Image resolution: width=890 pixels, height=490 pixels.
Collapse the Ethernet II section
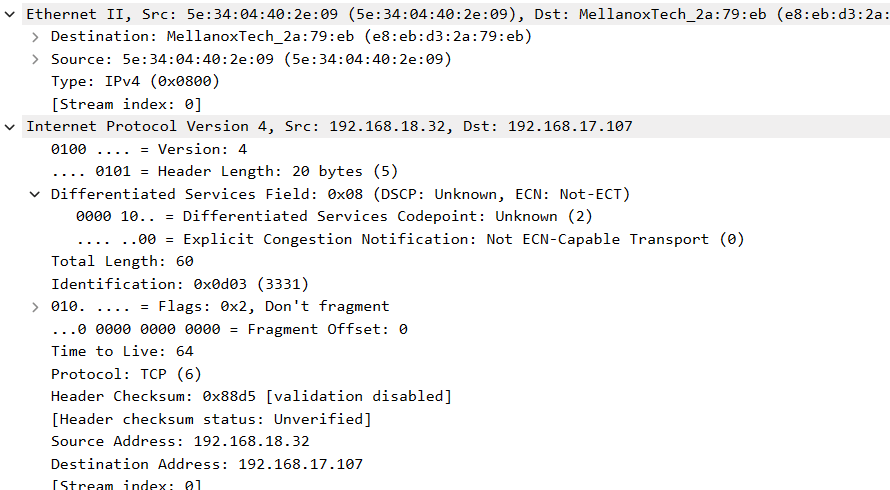coord(10,14)
